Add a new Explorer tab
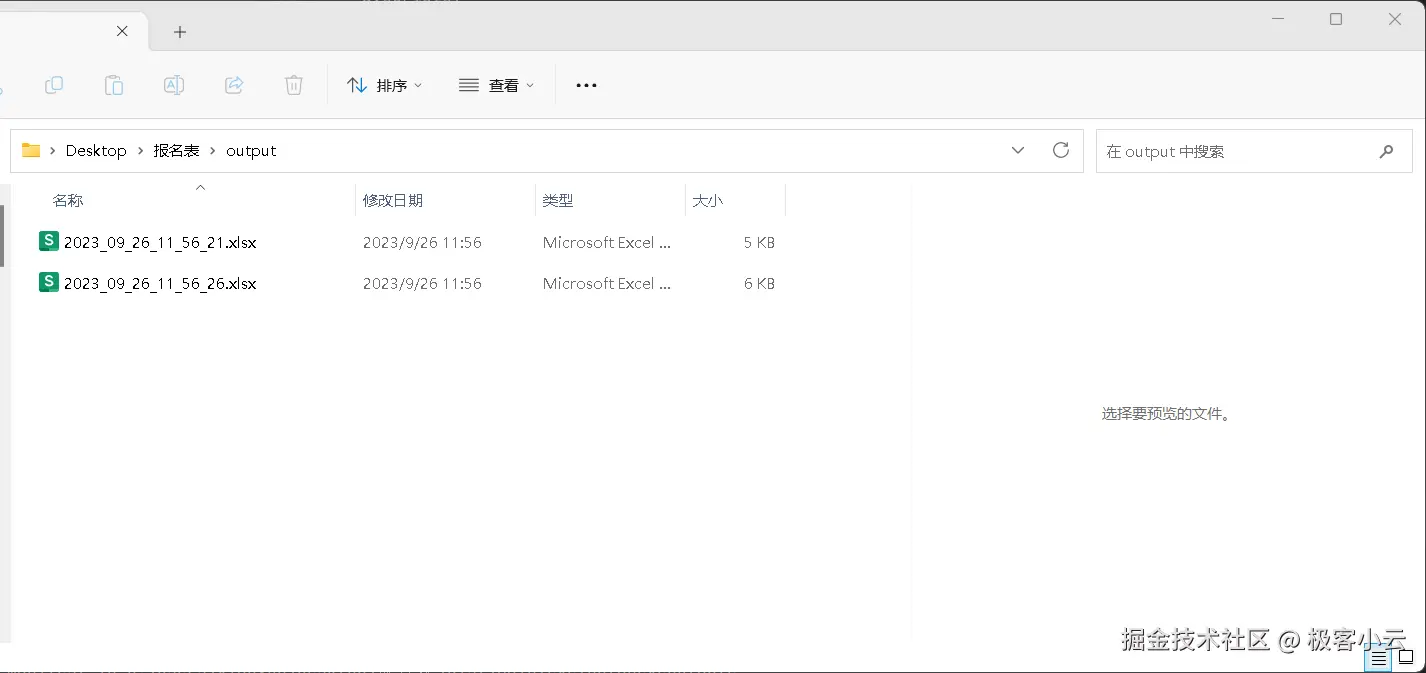The image size is (1426, 673). click(x=180, y=32)
